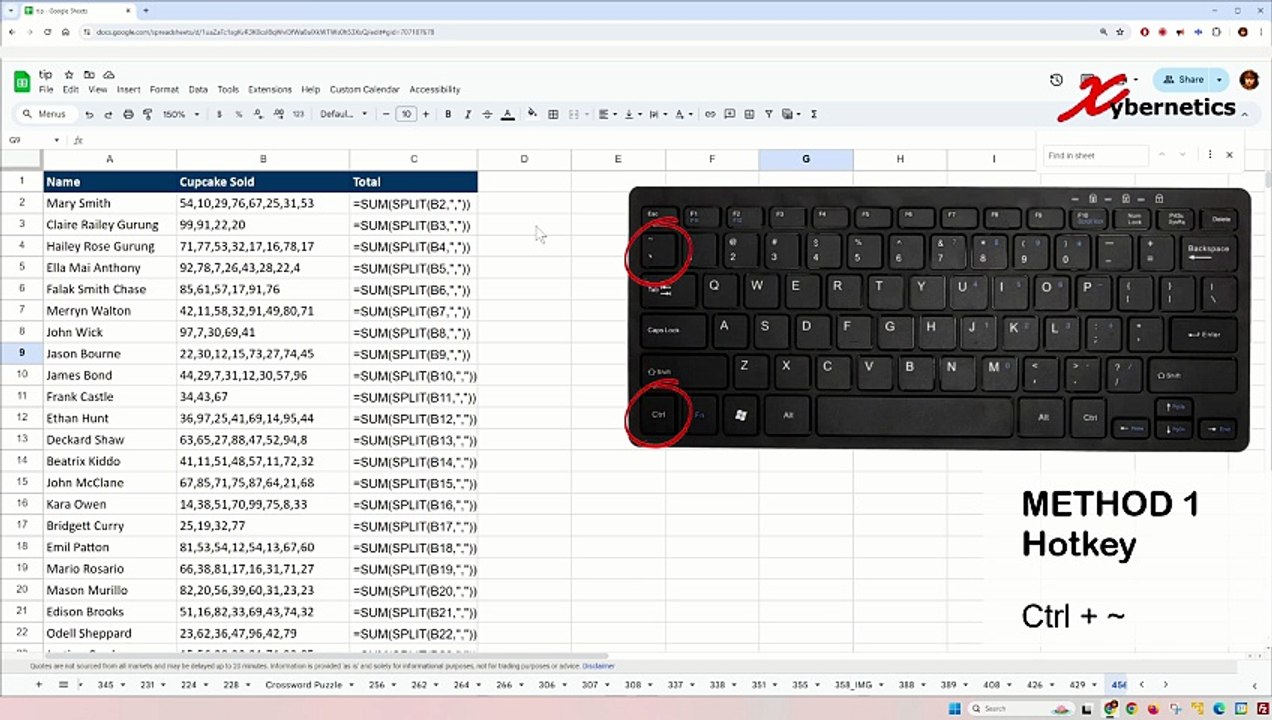Open a new browser tab

point(146,10)
